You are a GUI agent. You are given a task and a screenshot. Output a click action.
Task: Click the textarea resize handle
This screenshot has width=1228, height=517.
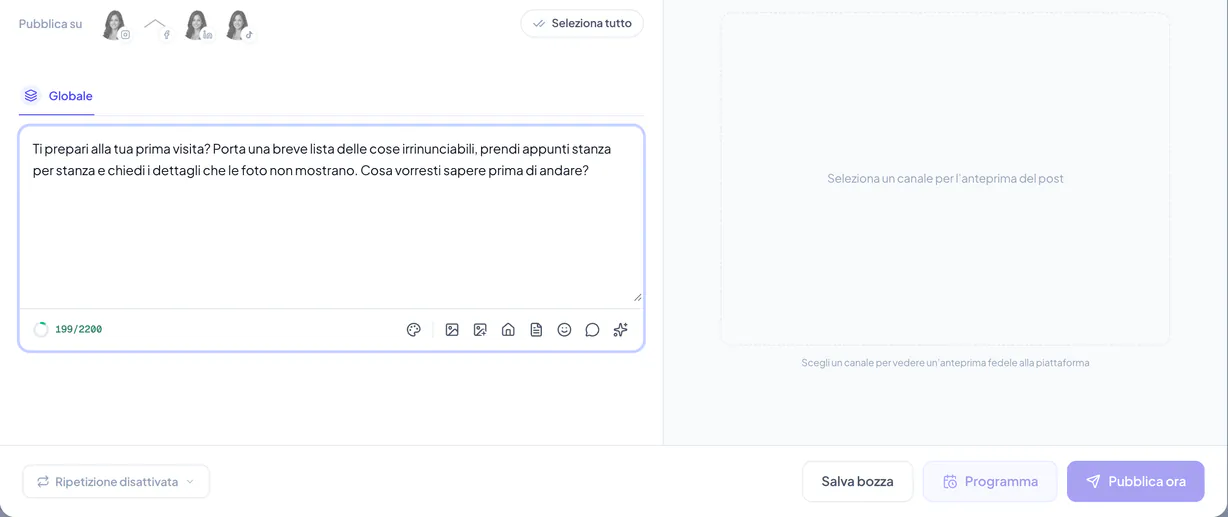(637, 296)
